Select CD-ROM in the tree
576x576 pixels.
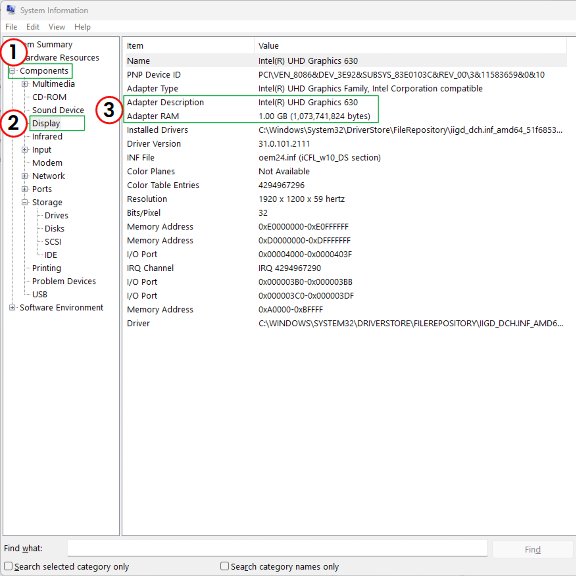click(49, 97)
